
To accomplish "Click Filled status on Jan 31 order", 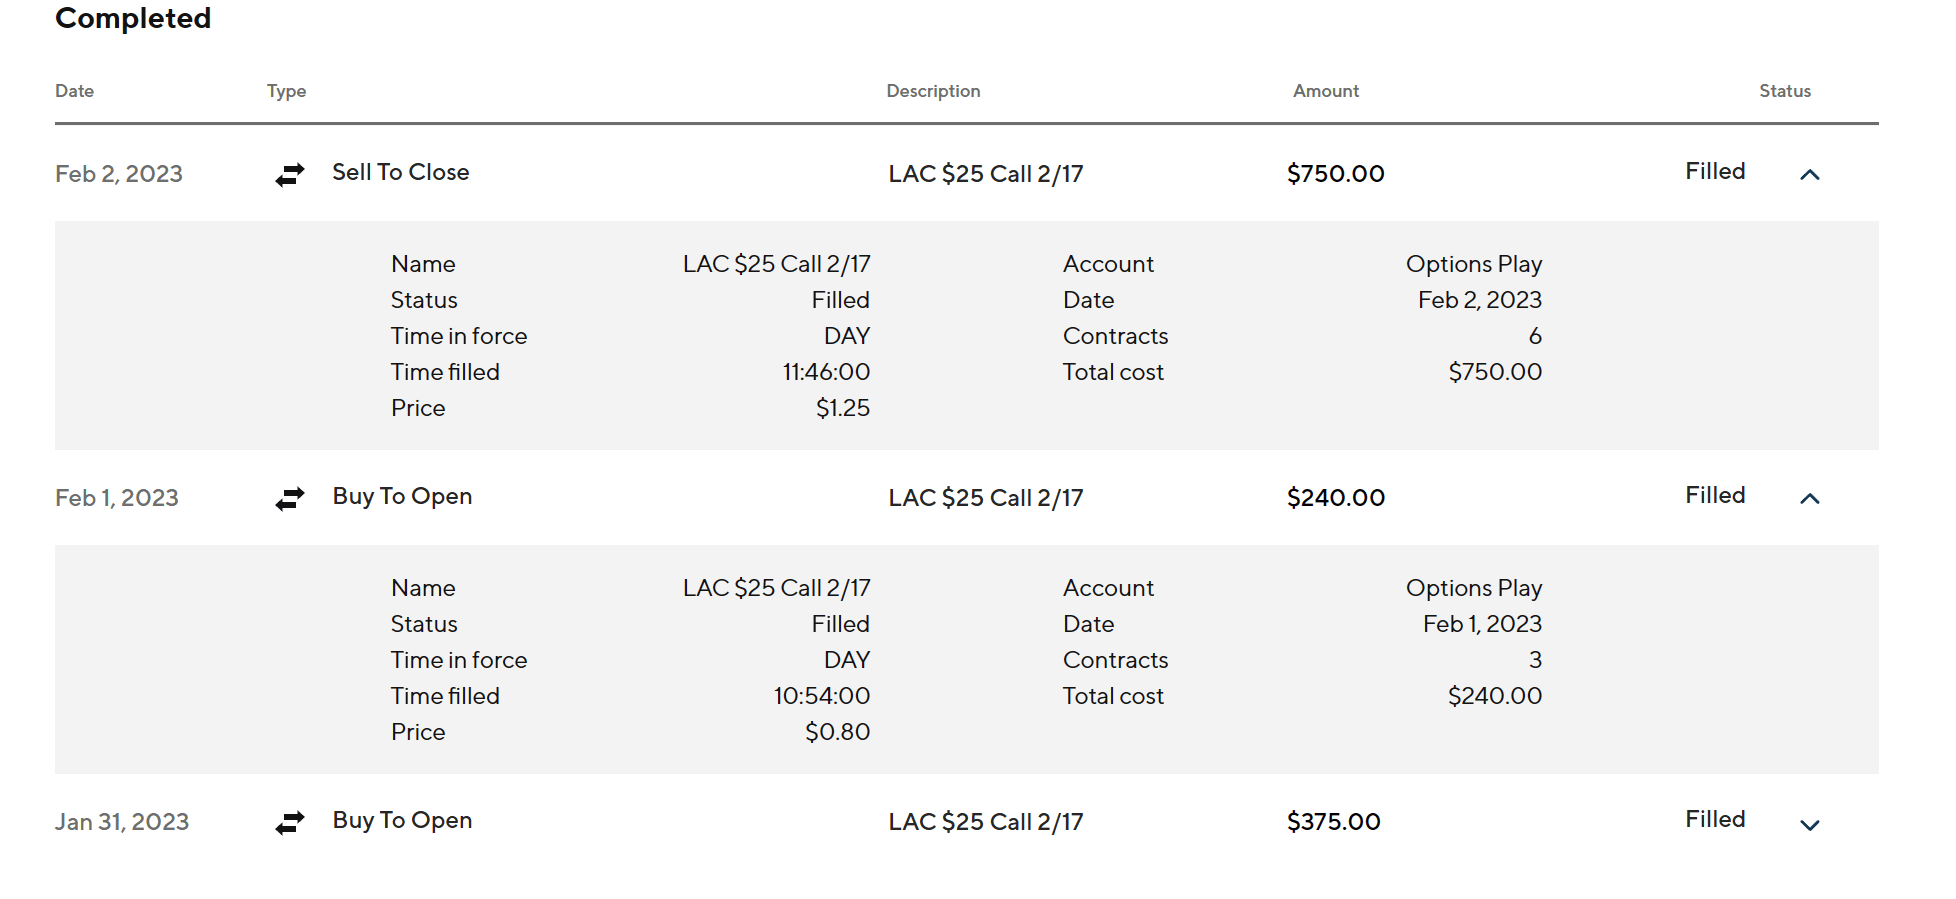I will (x=1715, y=819).
